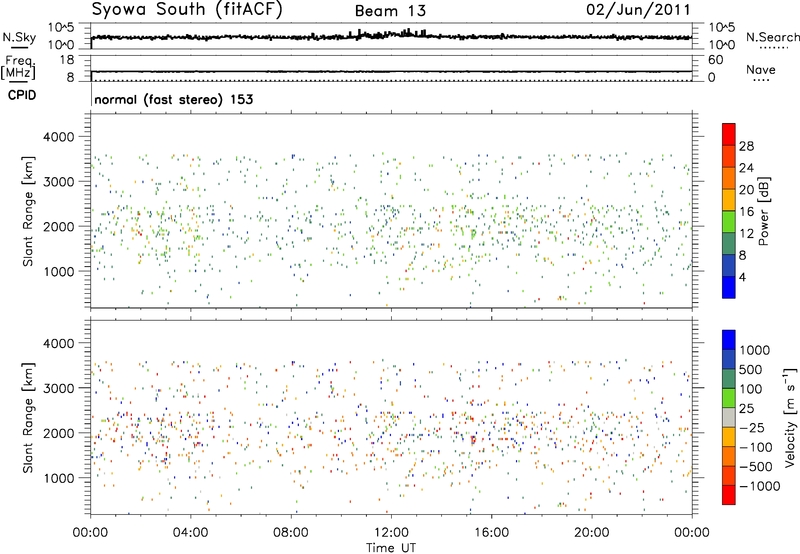Click the "28" tick on Power colorbar
This screenshot has width=800, height=554.
tap(746, 146)
